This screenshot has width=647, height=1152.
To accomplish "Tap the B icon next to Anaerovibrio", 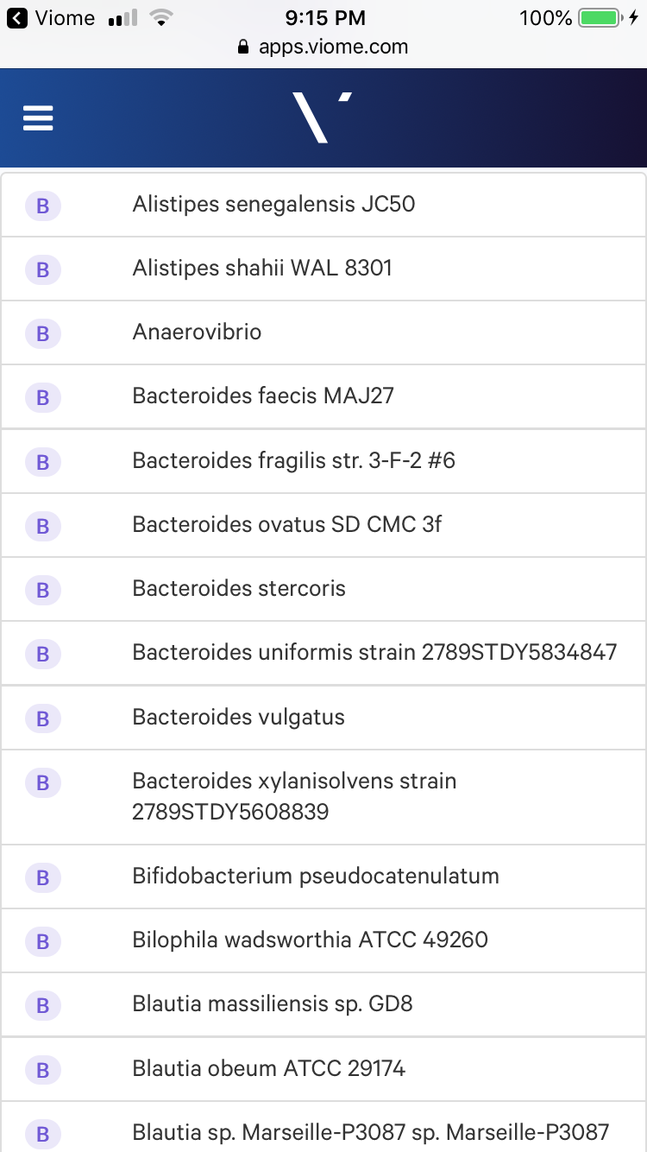I will 43,333.
